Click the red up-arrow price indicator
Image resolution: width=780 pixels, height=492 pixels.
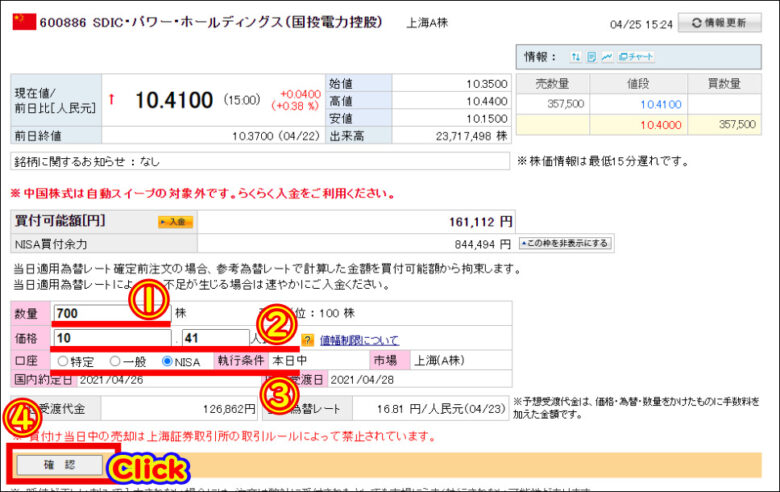click(111, 99)
